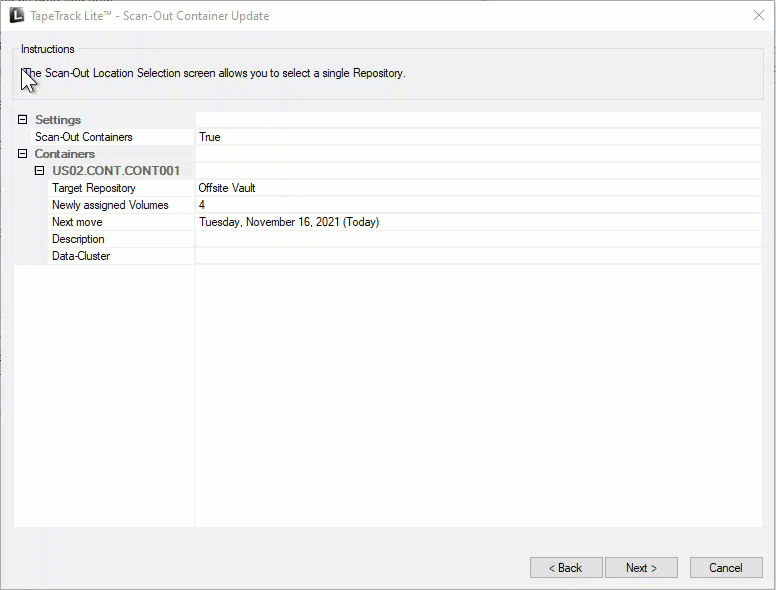Go Back to previous step
The height and width of the screenshot is (590, 776).
tap(566, 568)
